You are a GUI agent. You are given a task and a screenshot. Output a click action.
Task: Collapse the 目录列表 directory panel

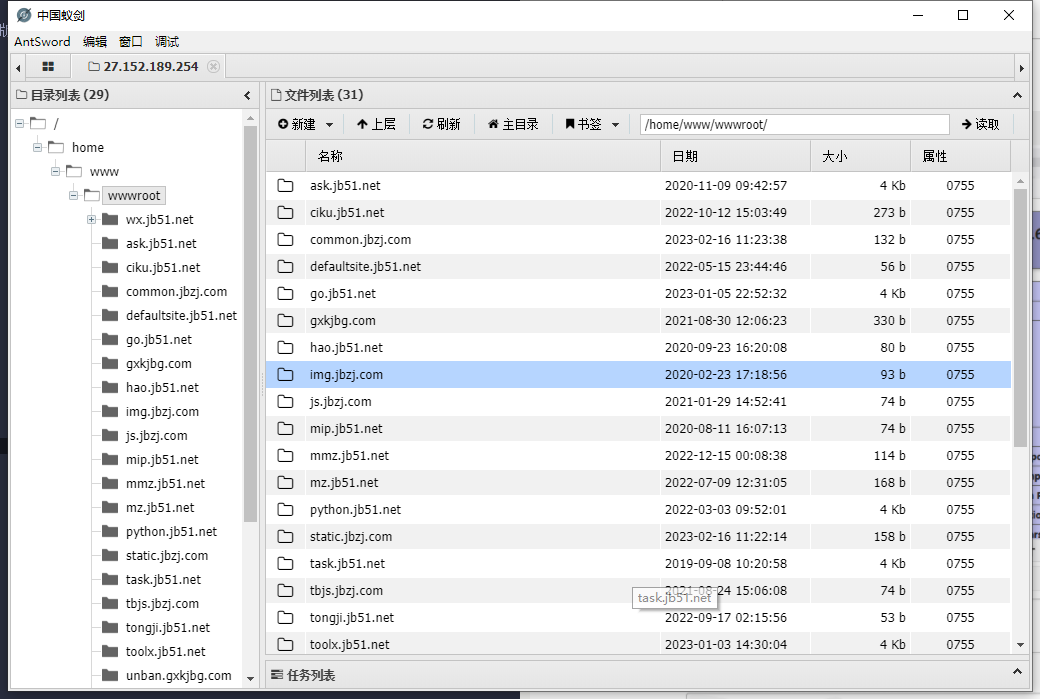[x=247, y=95]
